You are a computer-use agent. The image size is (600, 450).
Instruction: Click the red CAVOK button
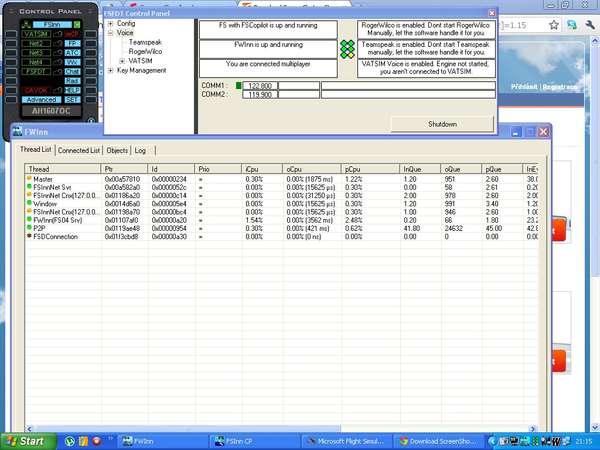pyautogui.click(x=36, y=90)
